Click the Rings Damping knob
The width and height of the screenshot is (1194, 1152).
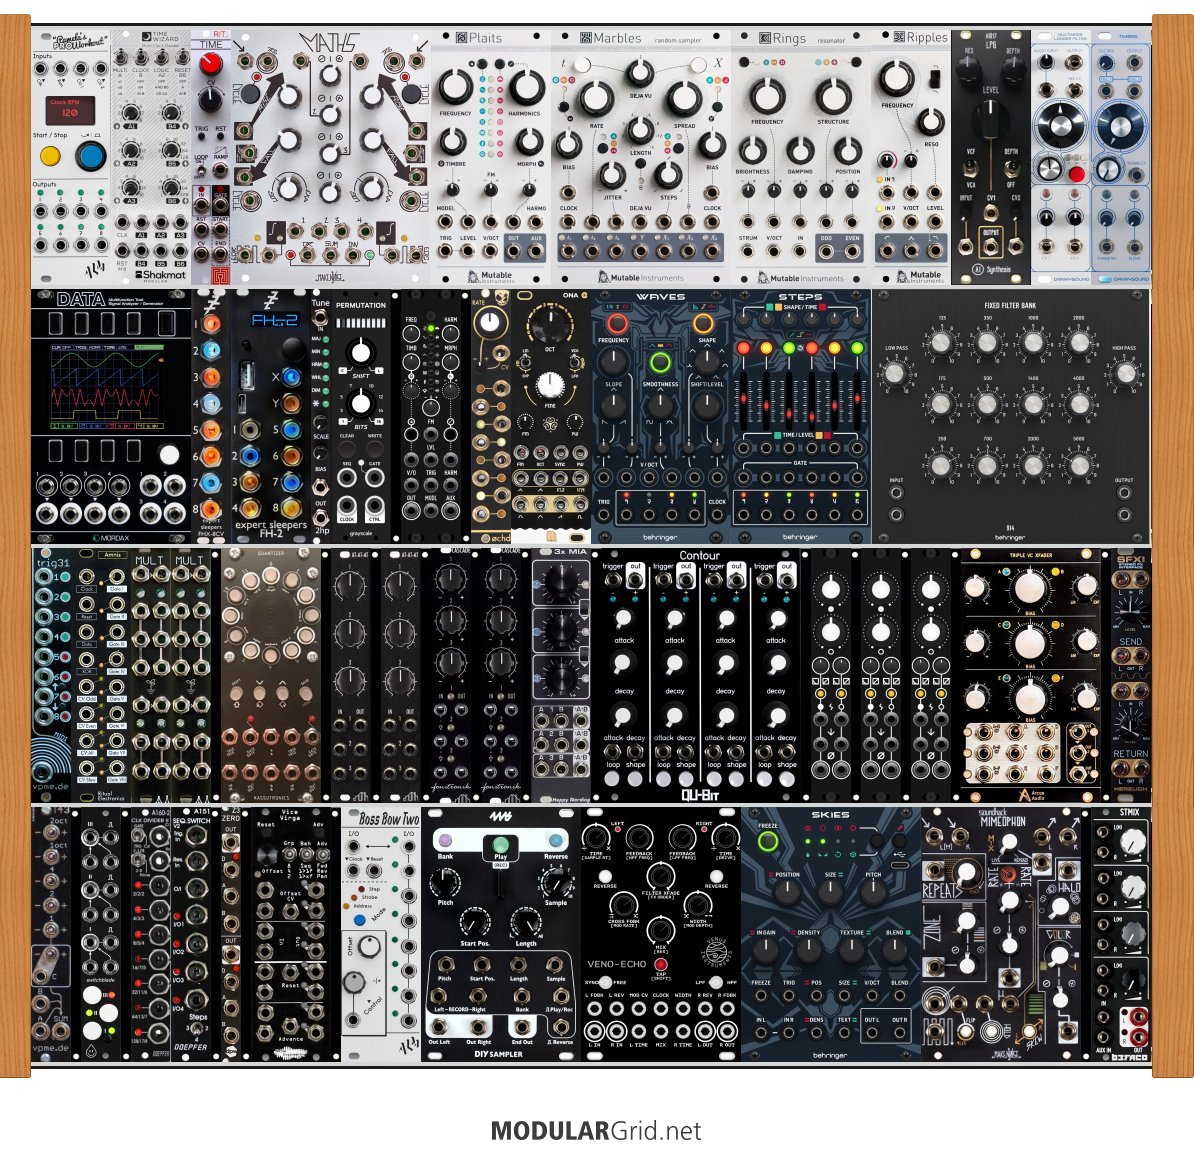[x=800, y=151]
